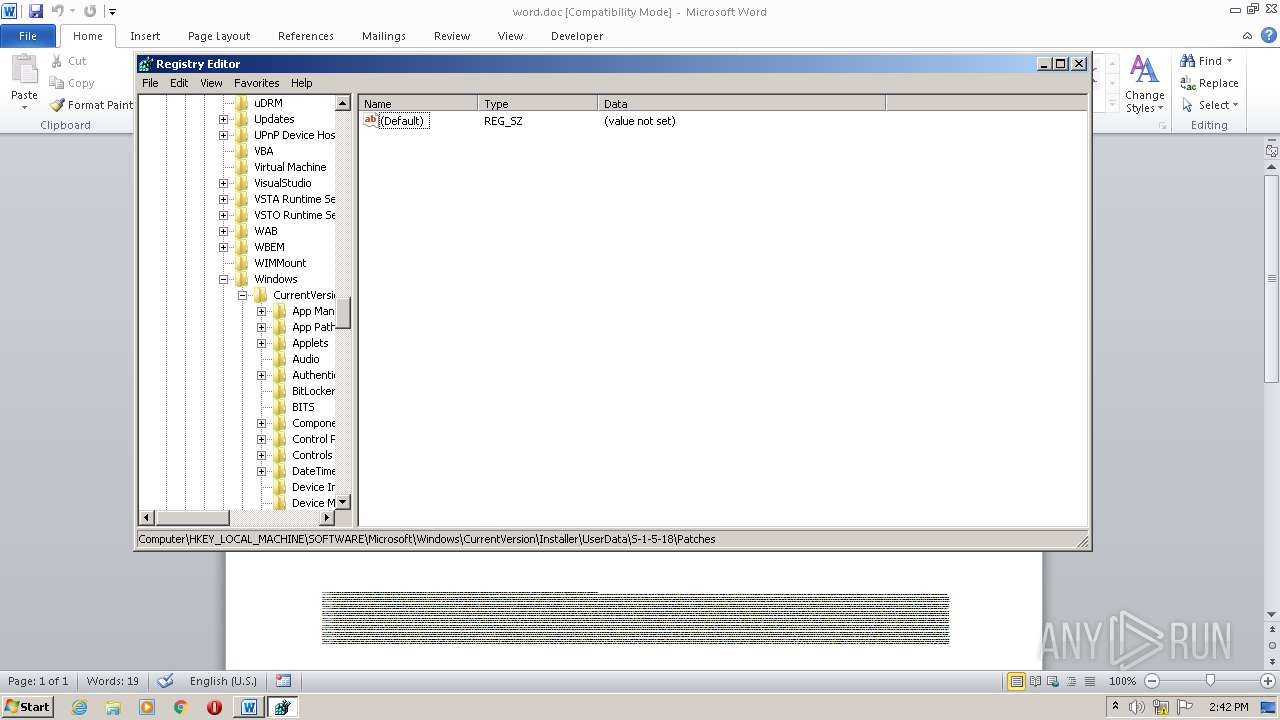1280x720 pixels.
Task: Open the Registry Editor Favorites menu
Action: click(257, 83)
